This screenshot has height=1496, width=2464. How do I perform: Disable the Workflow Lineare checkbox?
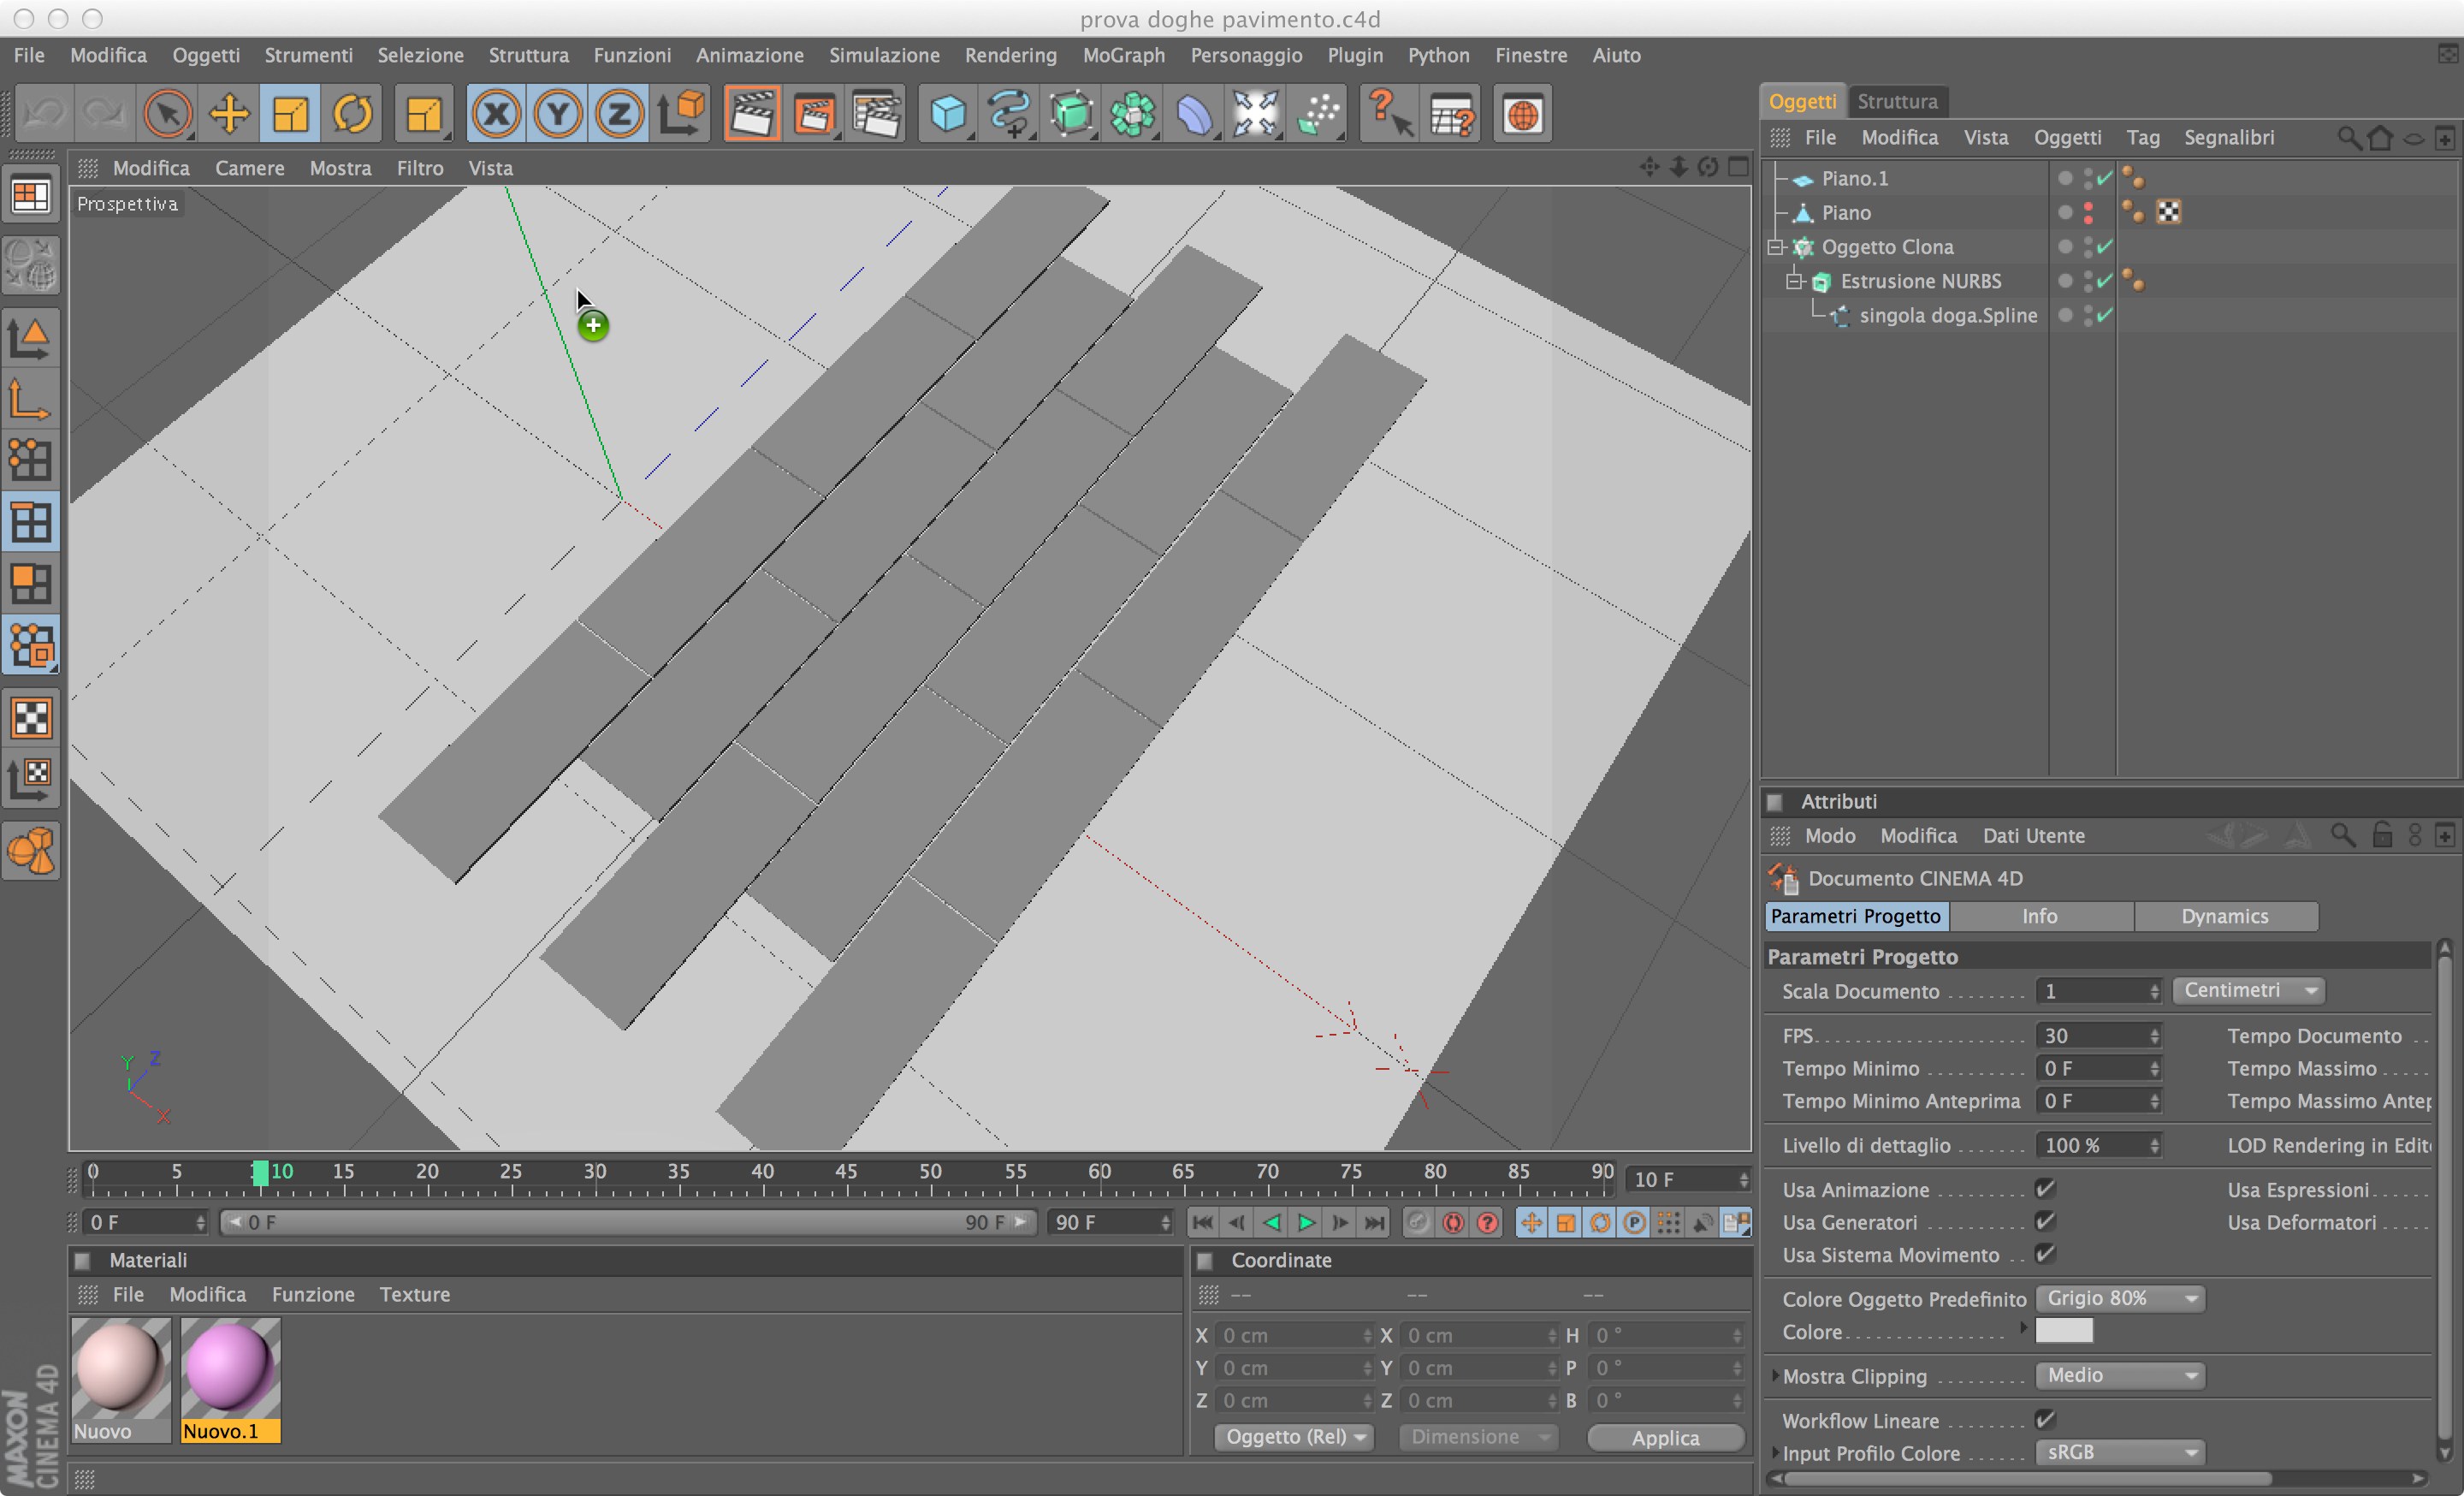tap(2044, 1419)
